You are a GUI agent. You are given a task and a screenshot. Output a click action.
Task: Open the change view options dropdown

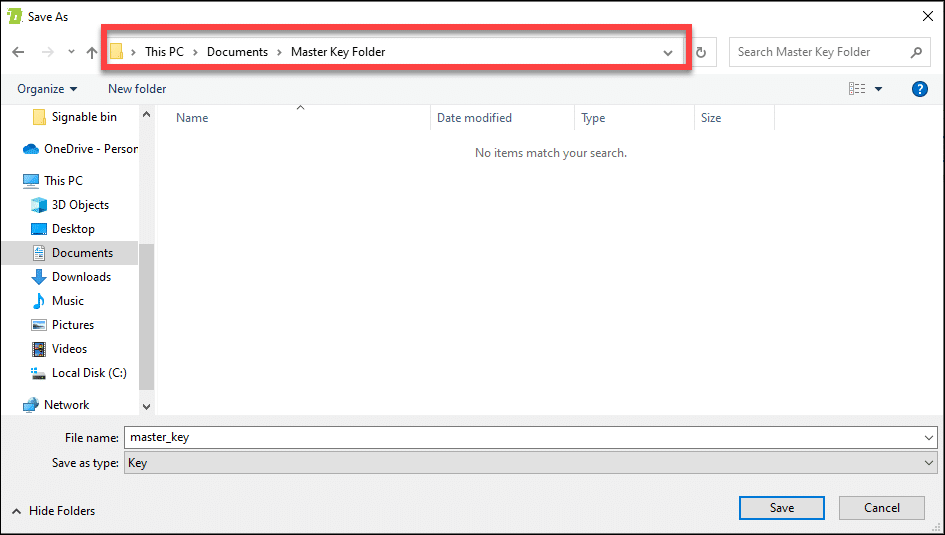coord(878,89)
